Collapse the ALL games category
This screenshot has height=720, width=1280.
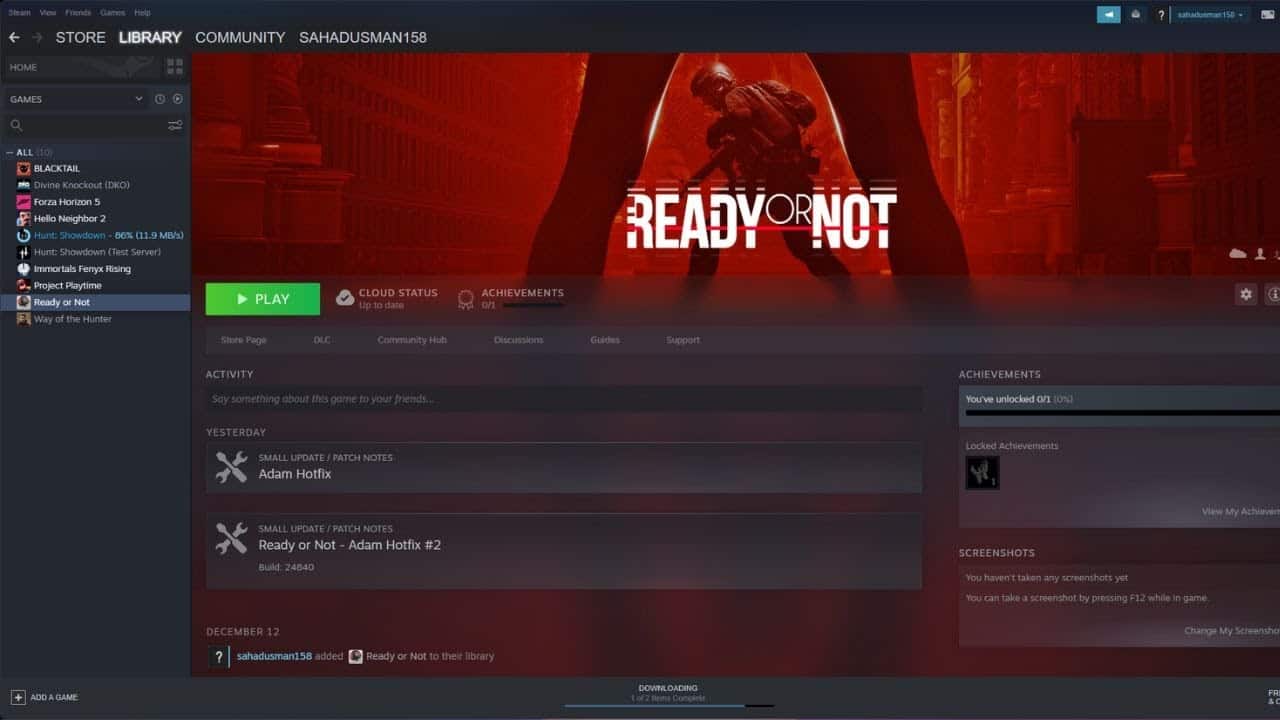[x=10, y=152]
